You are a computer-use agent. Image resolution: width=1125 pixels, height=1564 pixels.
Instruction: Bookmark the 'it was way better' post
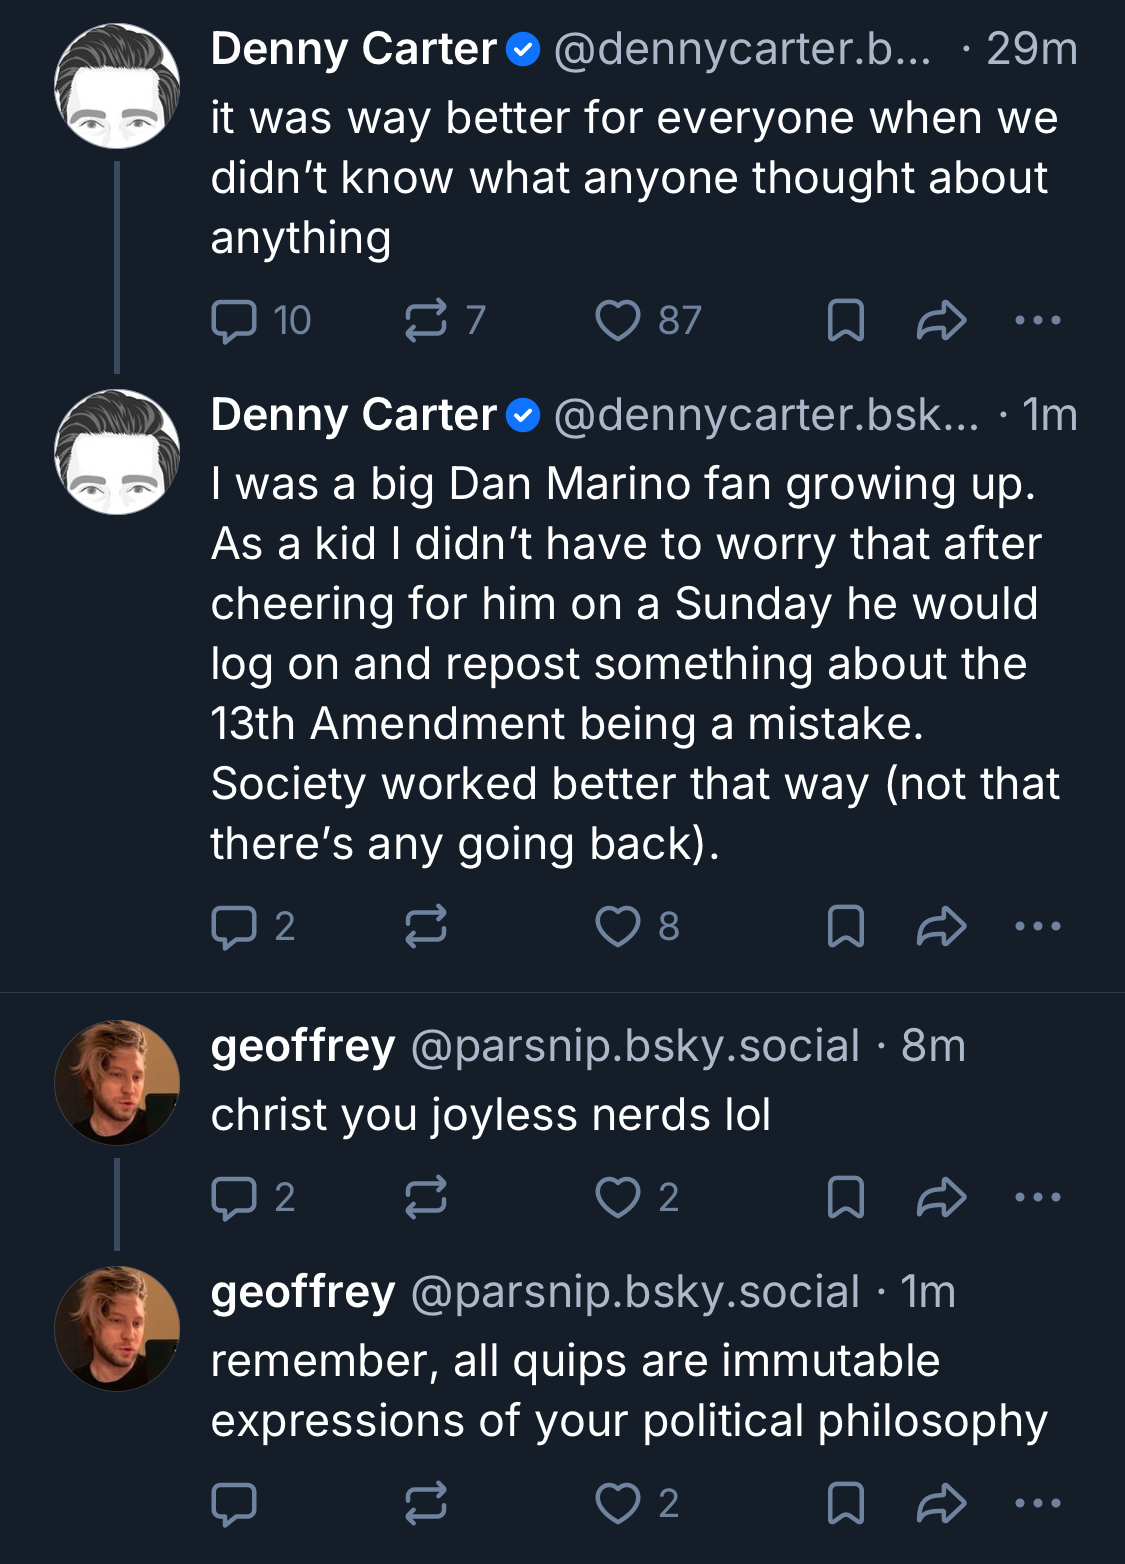pos(846,321)
